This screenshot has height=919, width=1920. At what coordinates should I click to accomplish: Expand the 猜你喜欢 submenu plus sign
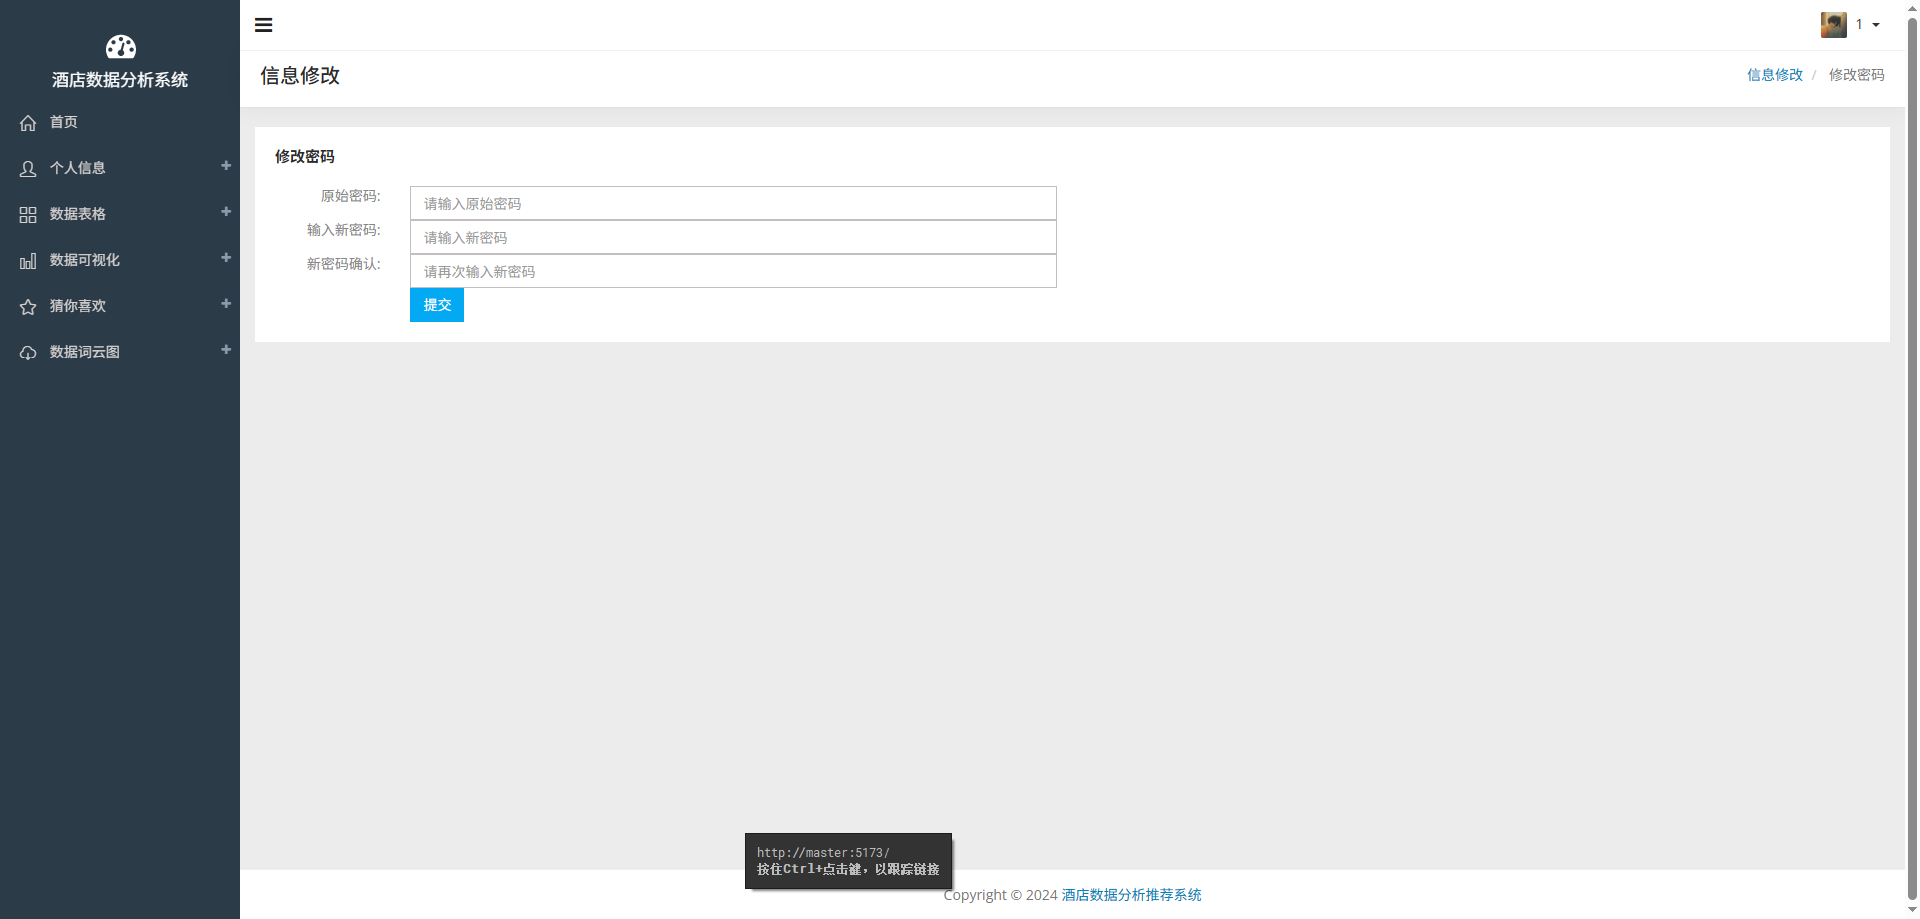click(226, 304)
